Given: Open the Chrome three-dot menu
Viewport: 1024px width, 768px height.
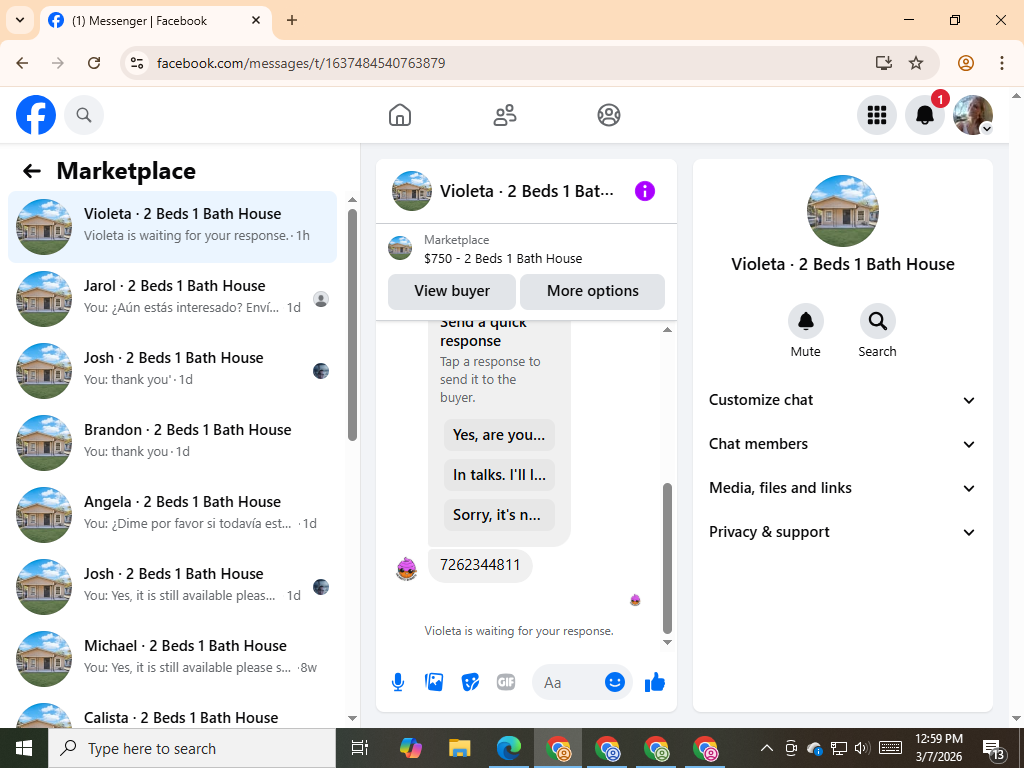Looking at the screenshot, I should pos(1002,63).
